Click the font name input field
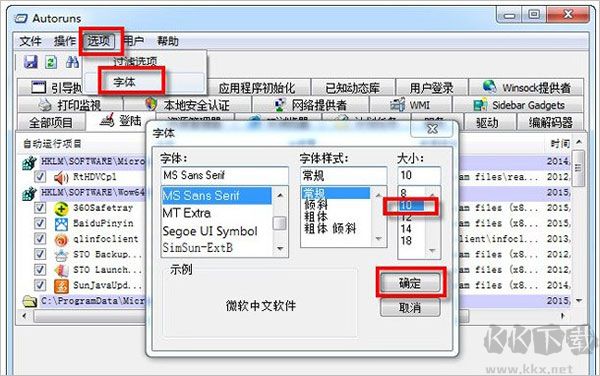This screenshot has width=600, height=376. [x=225, y=176]
